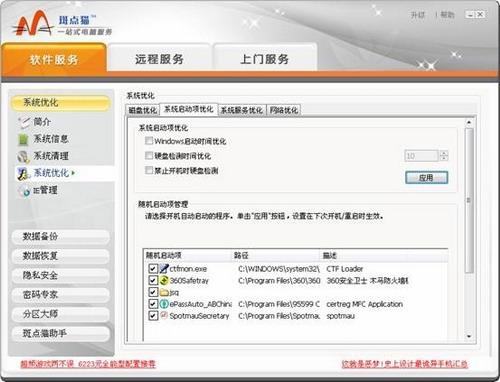Screen dimensions: 500x382
Task: Uncheck SpotmauSecretary startup item
Action: [153, 316]
